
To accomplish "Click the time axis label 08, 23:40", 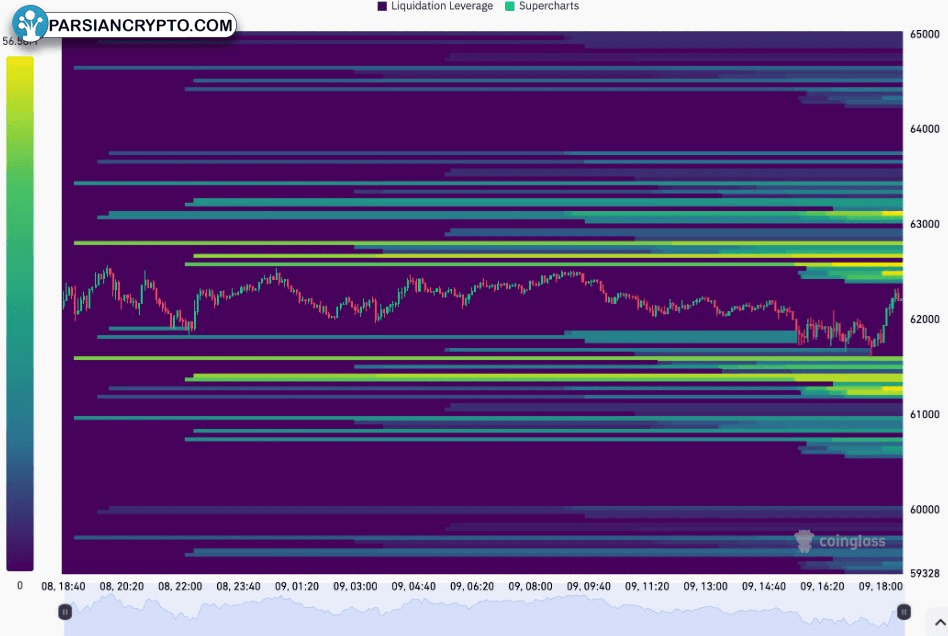I will click(x=238, y=586).
